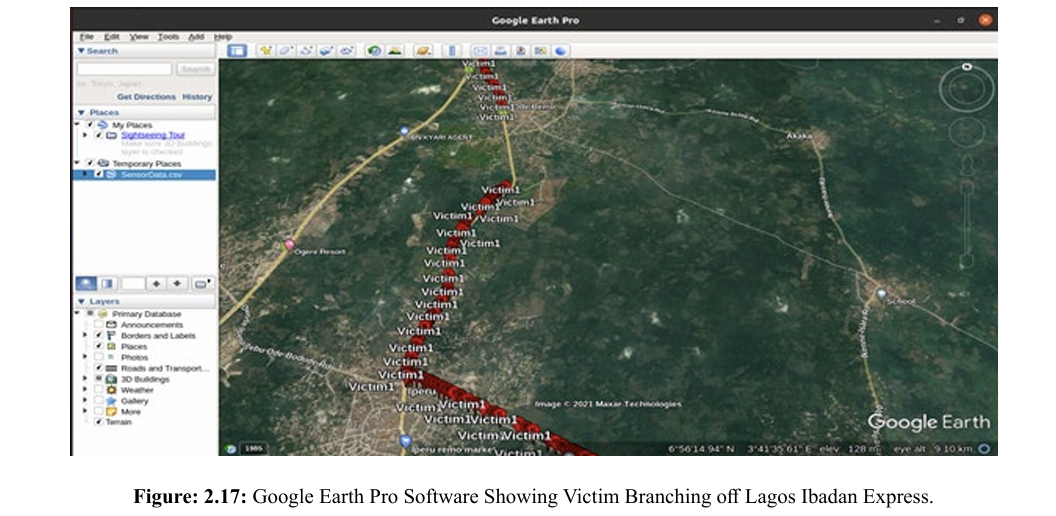Toggle the sidebar panel toolbar button

coord(237,50)
